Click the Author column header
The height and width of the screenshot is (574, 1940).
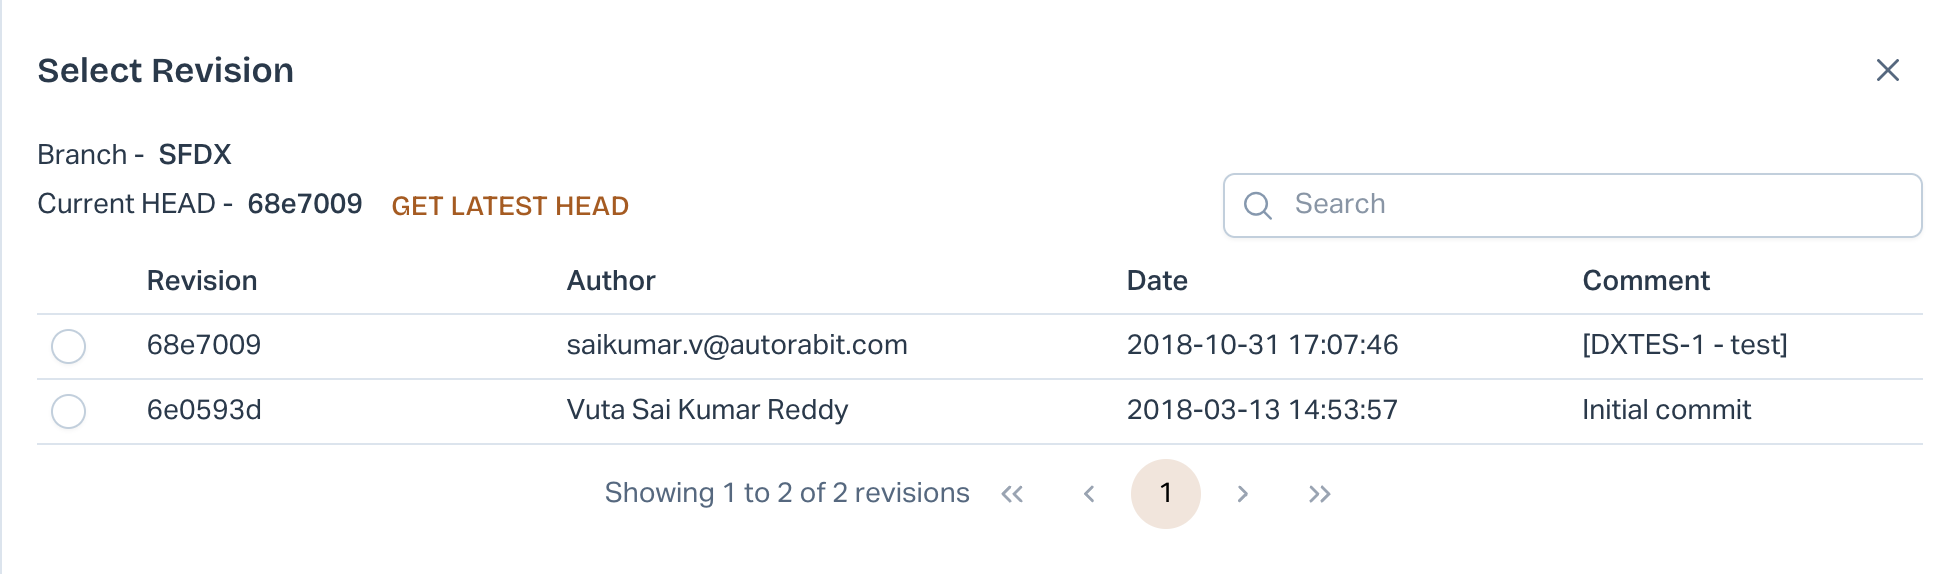click(x=611, y=281)
